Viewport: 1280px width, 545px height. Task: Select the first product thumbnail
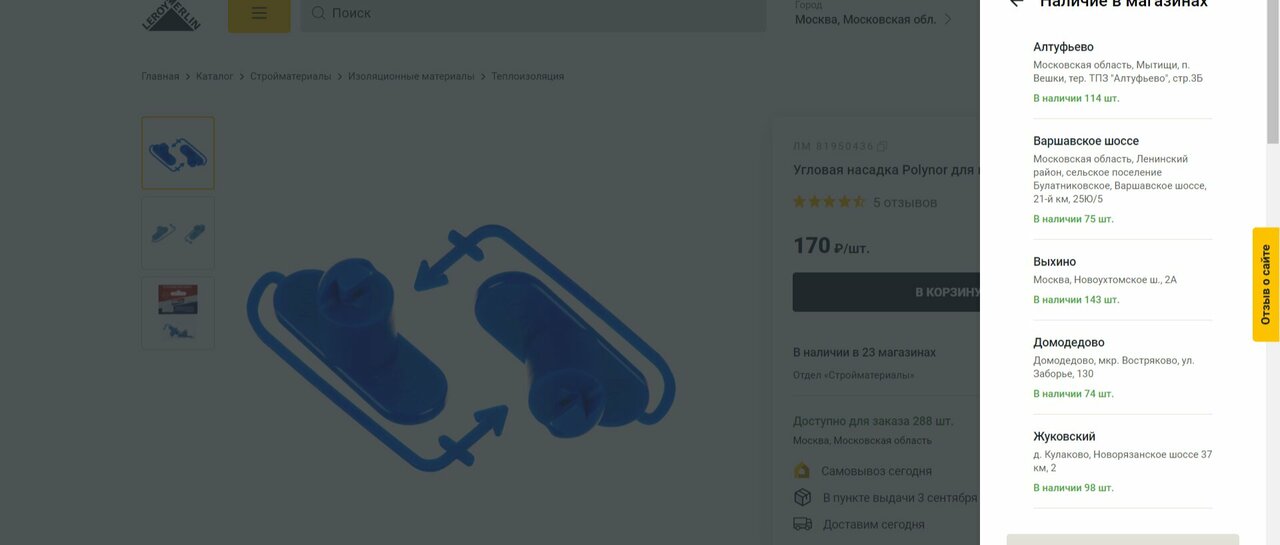point(178,153)
